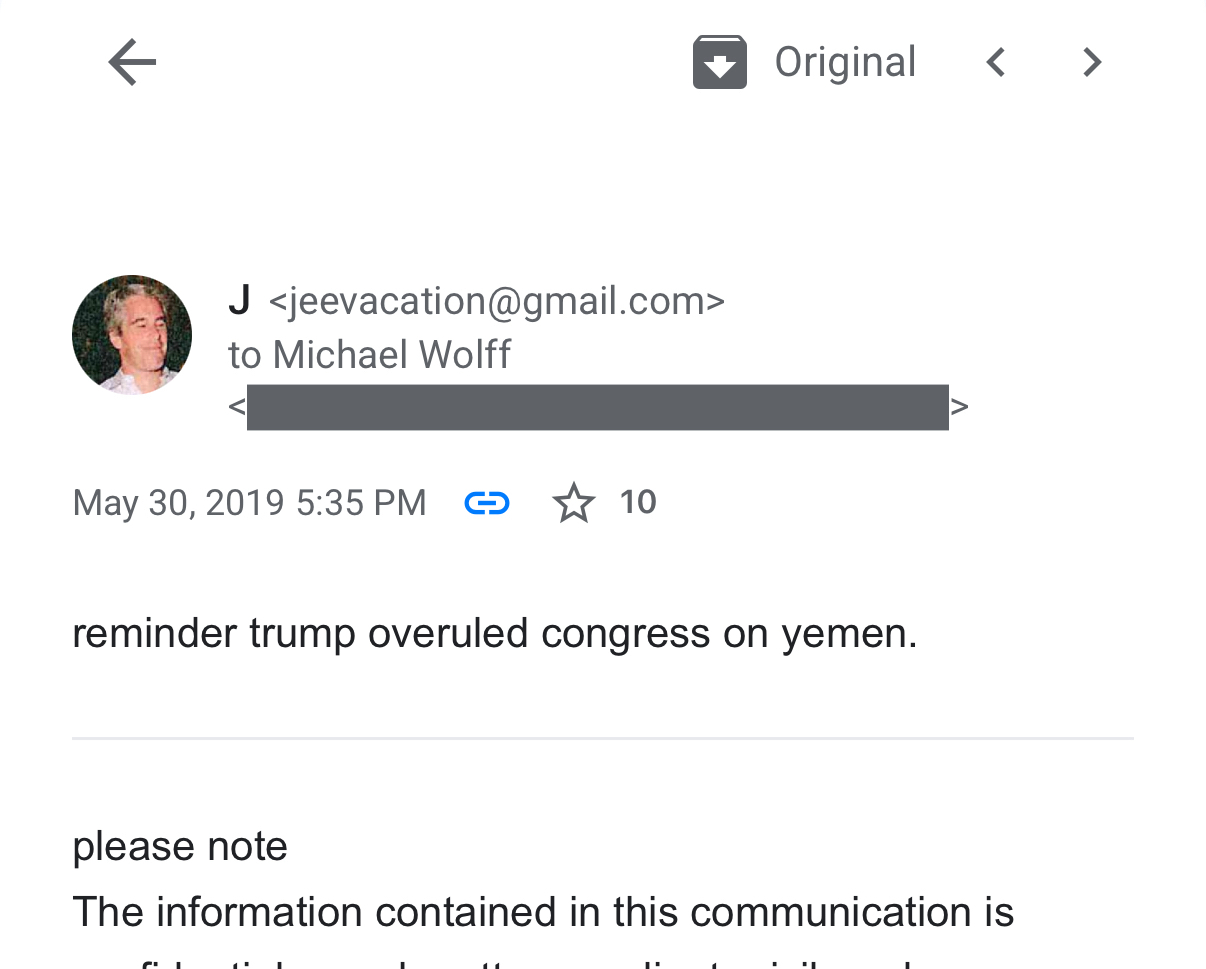Click the blue link icon beside the date

pyautogui.click(x=487, y=503)
